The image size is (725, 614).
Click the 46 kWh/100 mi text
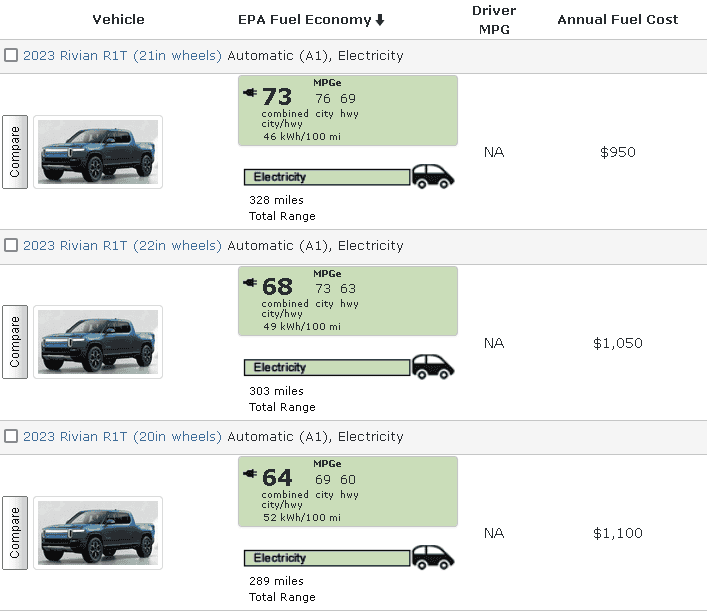click(x=302, y=136)
